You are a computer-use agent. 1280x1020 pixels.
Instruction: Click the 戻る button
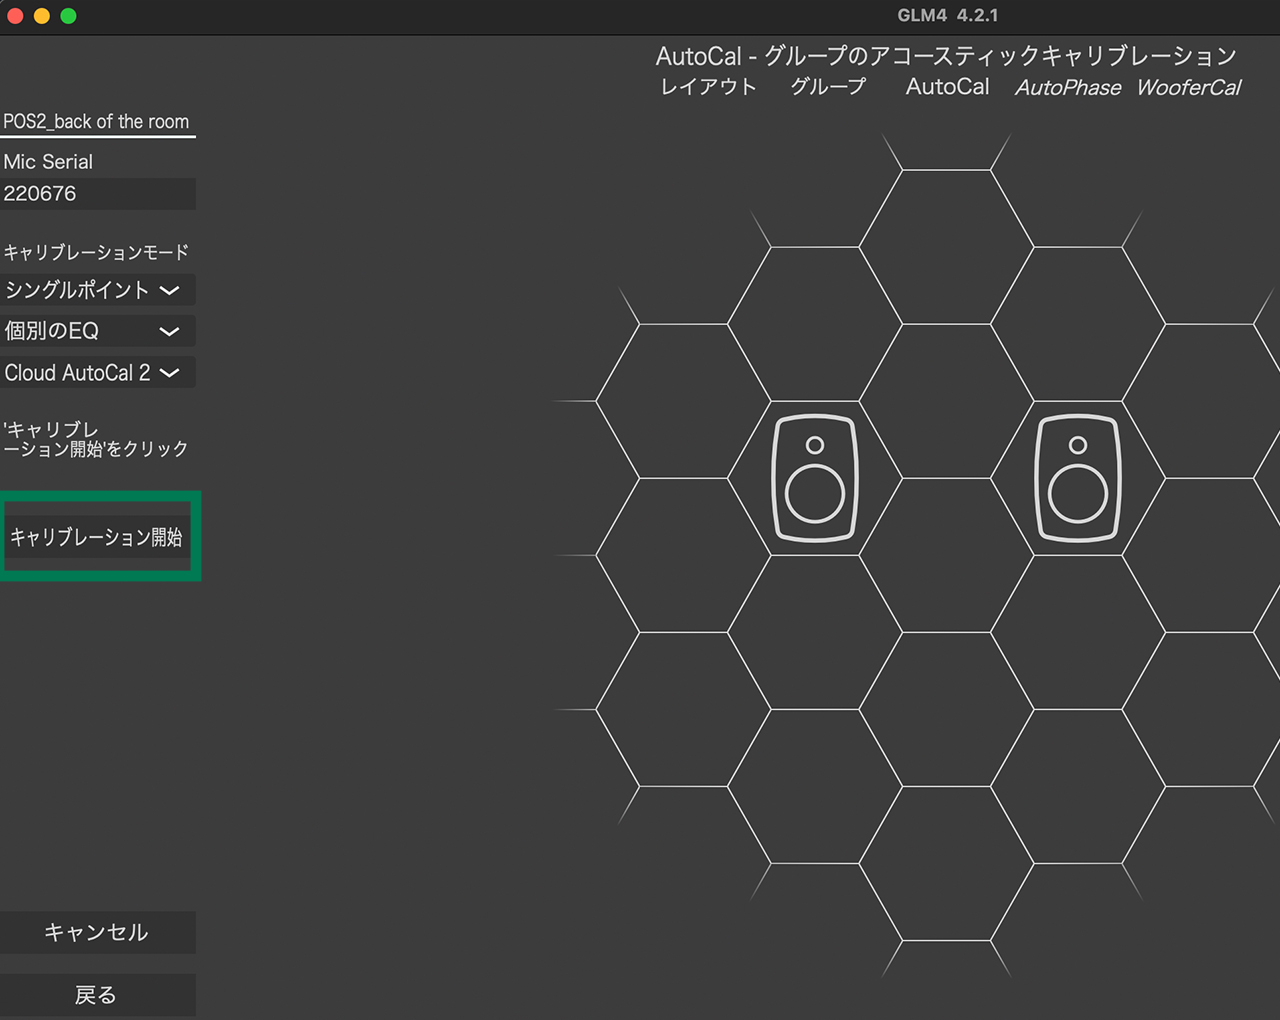point(97,994)
